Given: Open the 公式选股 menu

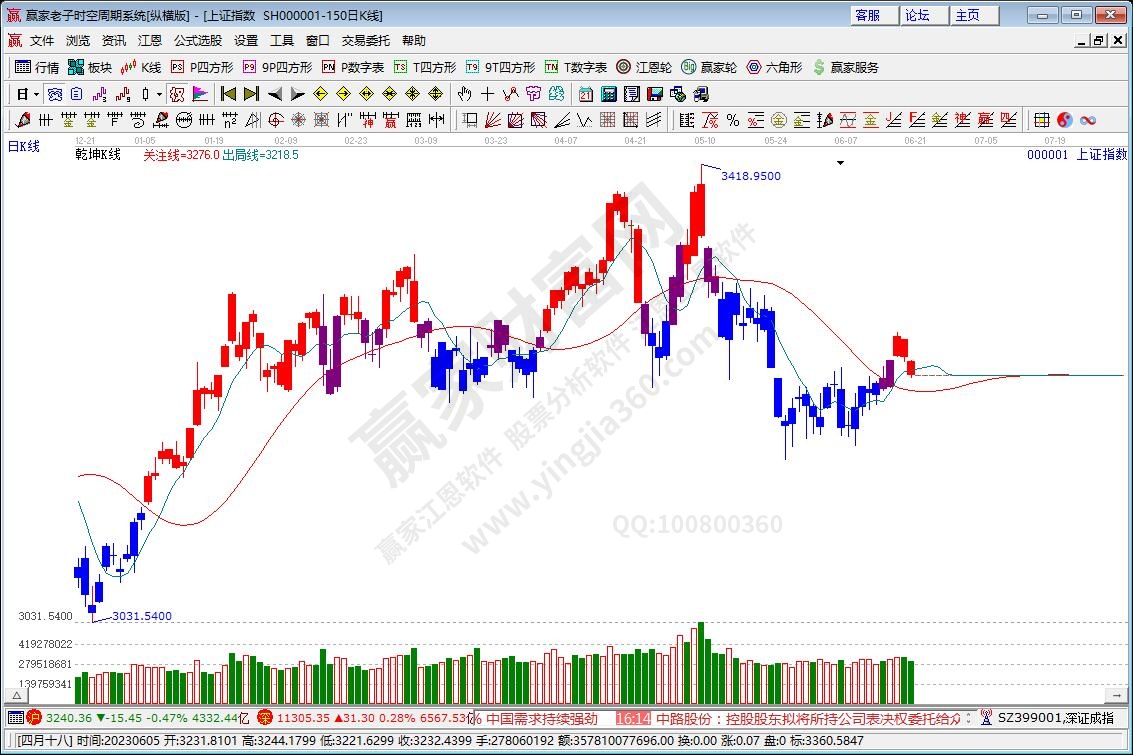Looking at the screenshot, I should click(x=198, y=41).
